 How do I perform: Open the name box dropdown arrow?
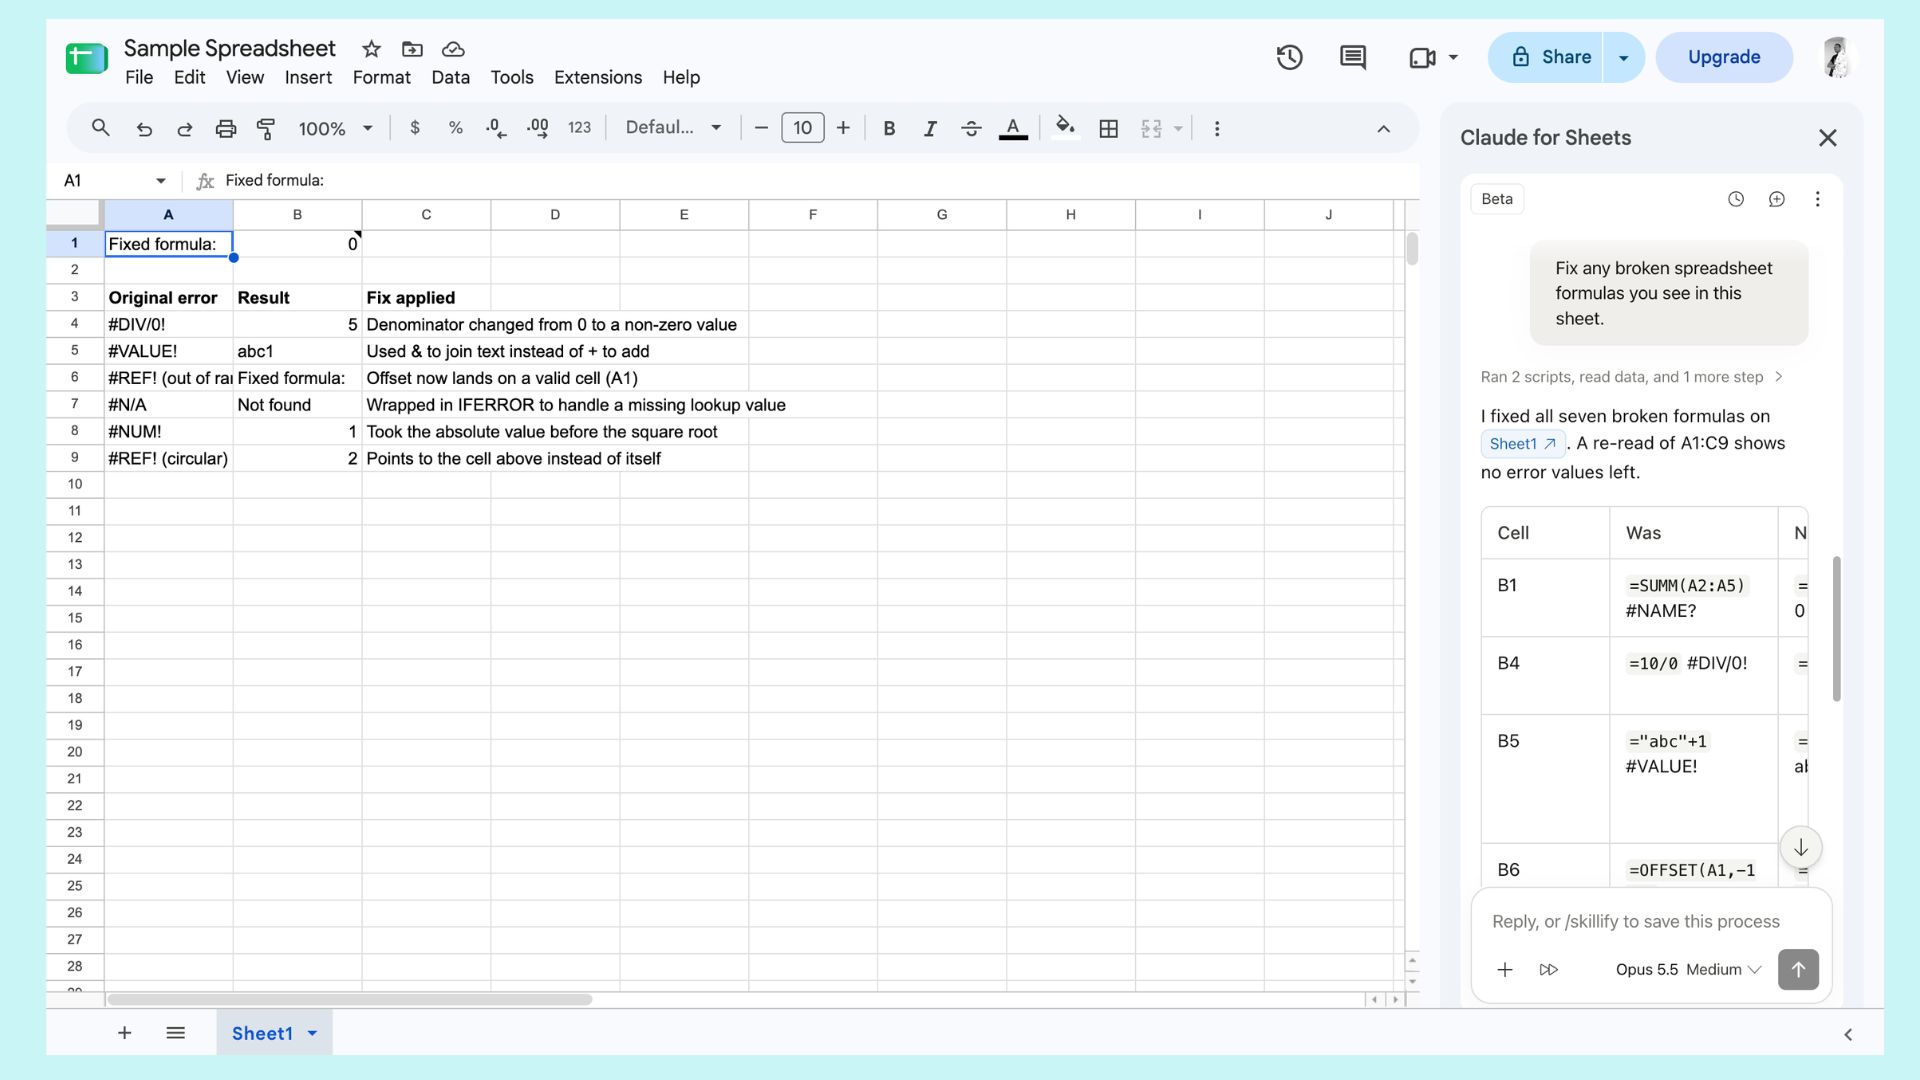(161, 181)
